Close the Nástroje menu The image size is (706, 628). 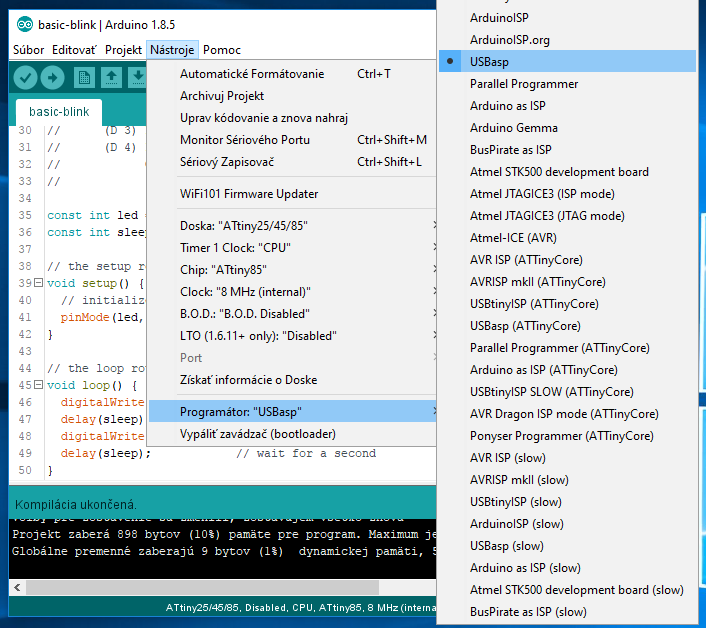(x=172, y=50)
